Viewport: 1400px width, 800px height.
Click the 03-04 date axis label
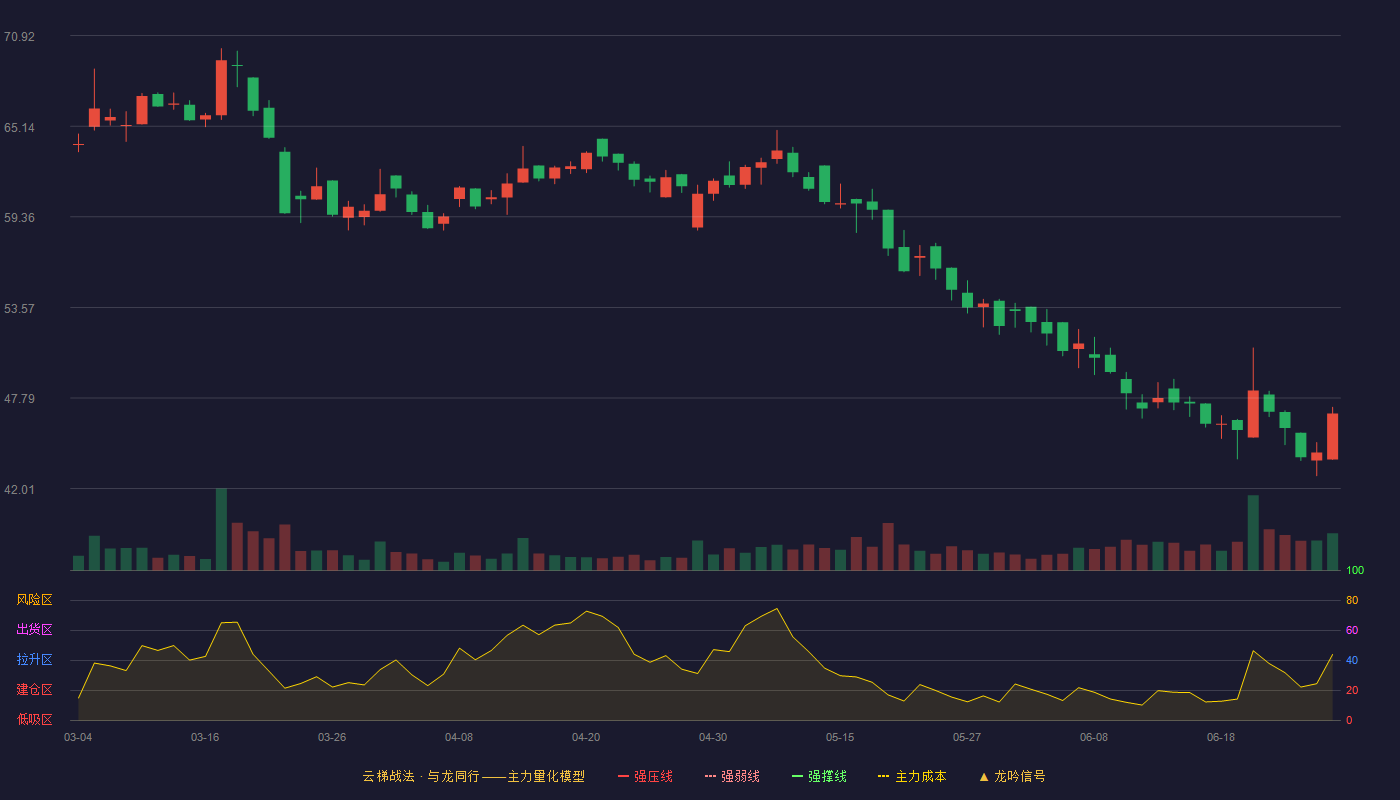[78, 737]
